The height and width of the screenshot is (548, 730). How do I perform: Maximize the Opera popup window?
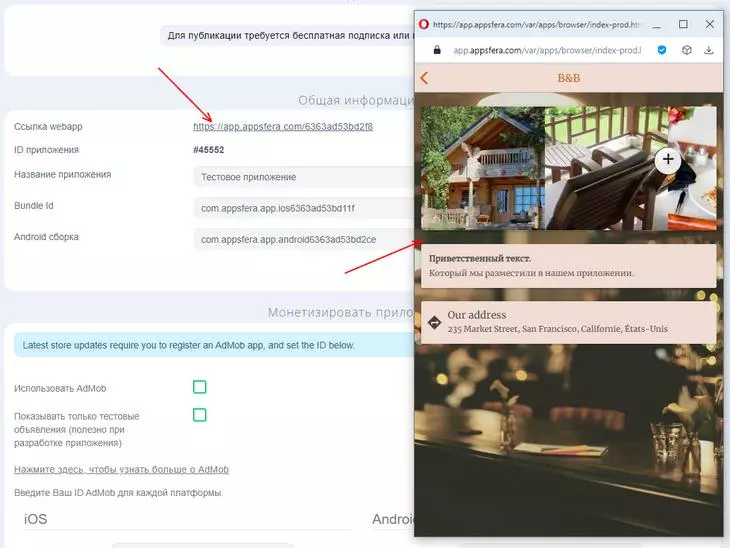(683, 24)
